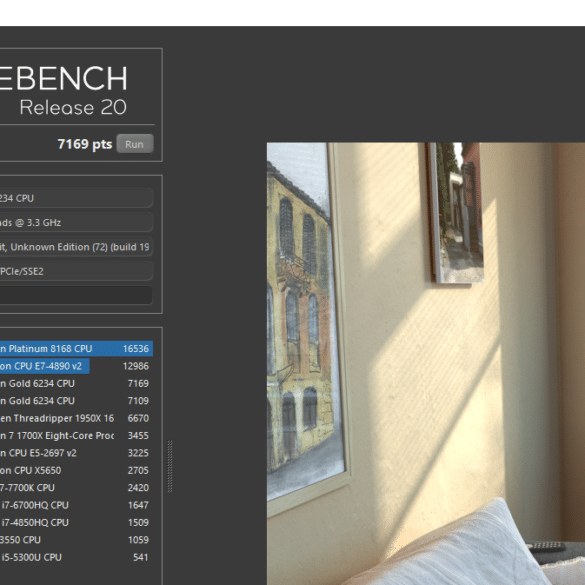Click the Release 20 title text
The height and width of the screenshot is (585, 585).
point(73,107)
